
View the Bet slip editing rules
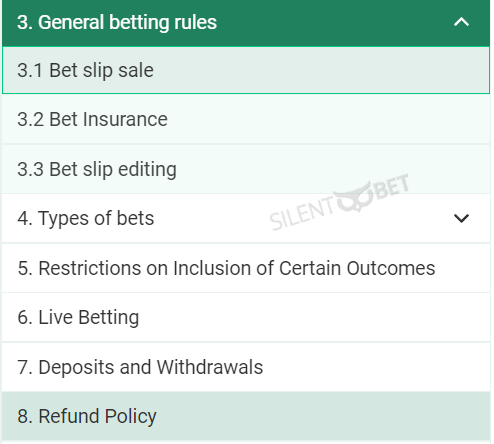[x=246, y=169]
